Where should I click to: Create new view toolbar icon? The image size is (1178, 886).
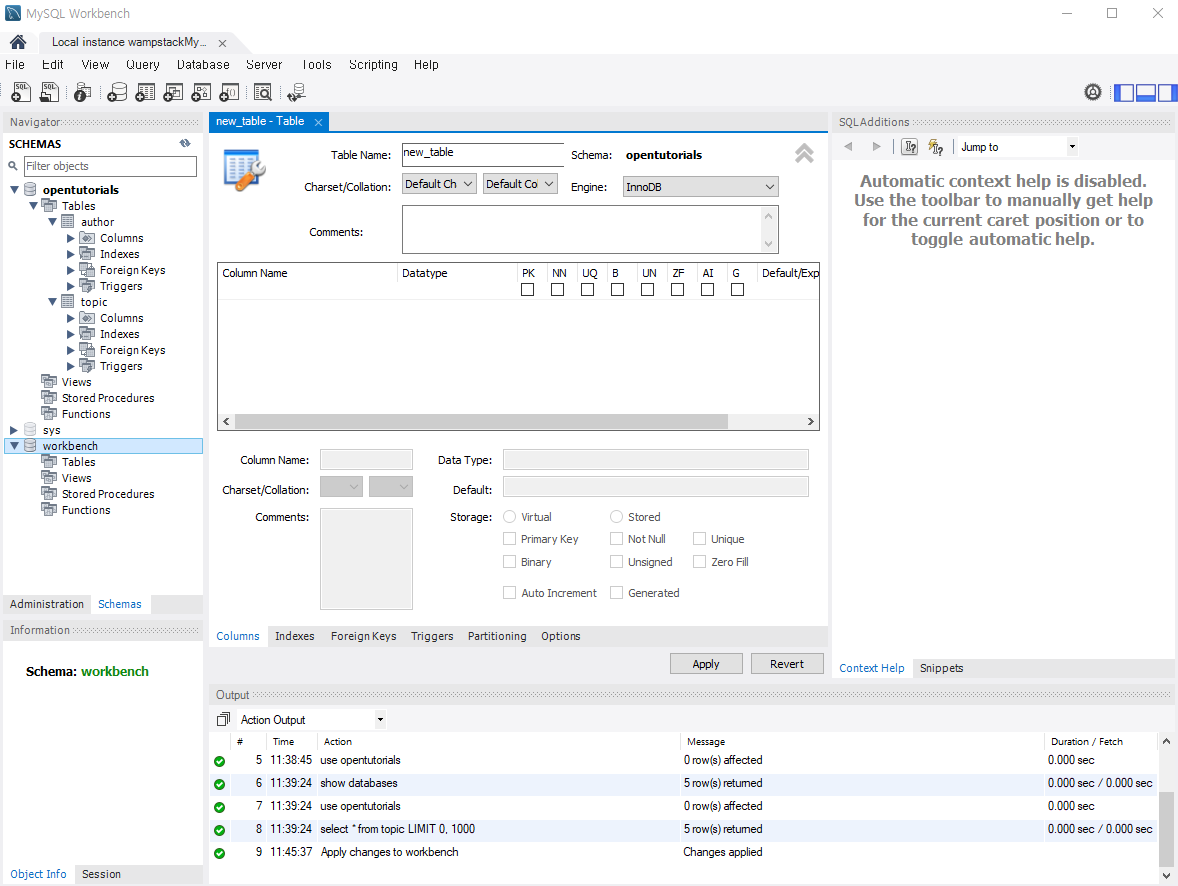click(173, 92)
